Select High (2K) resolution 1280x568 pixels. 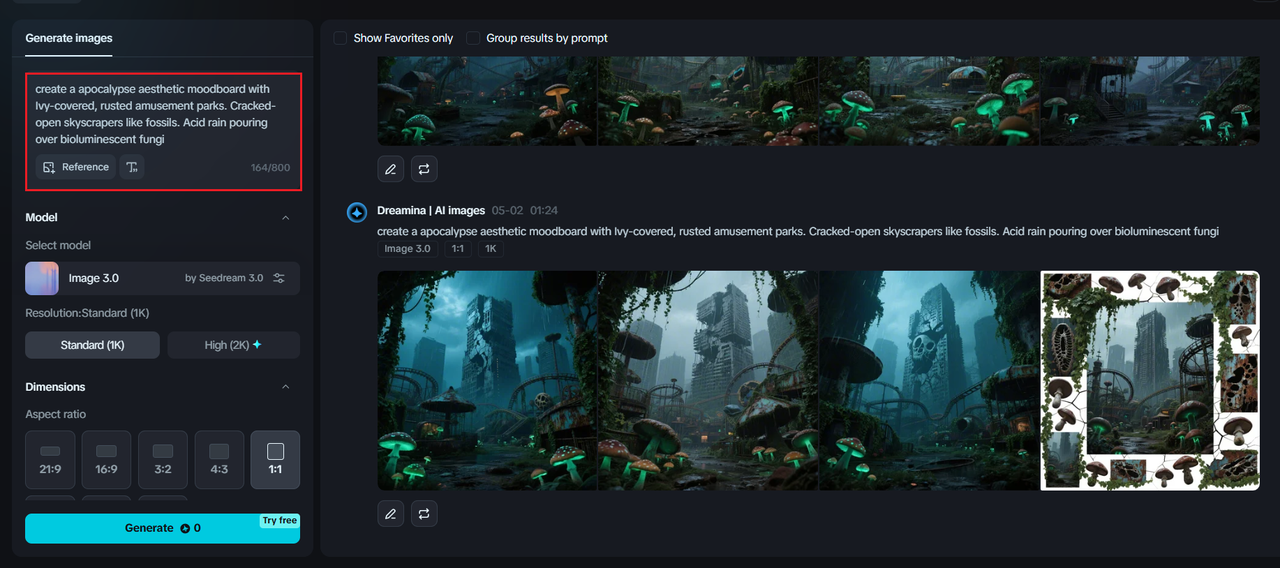[x=234, y=345]
